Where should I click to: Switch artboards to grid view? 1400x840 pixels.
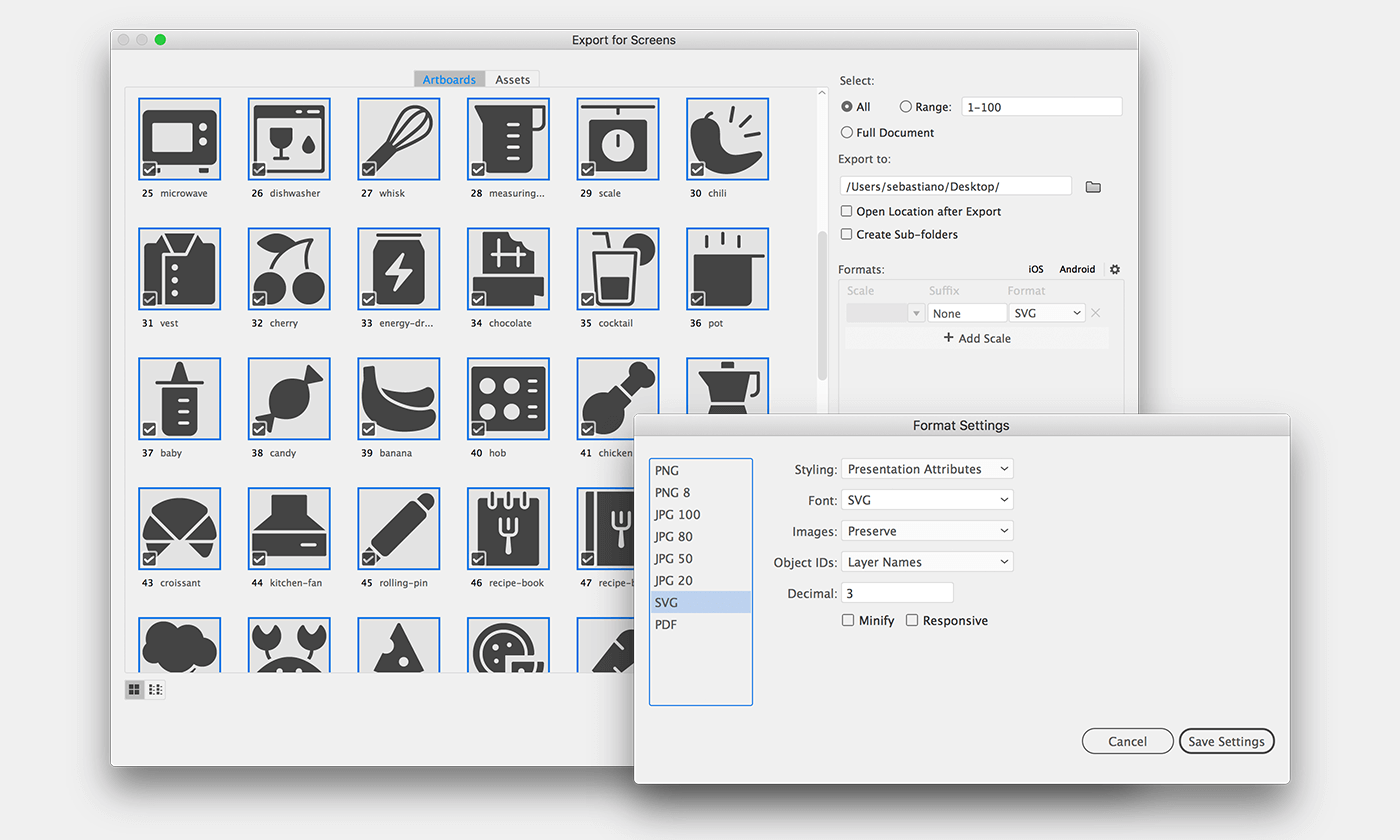(134, 689)
